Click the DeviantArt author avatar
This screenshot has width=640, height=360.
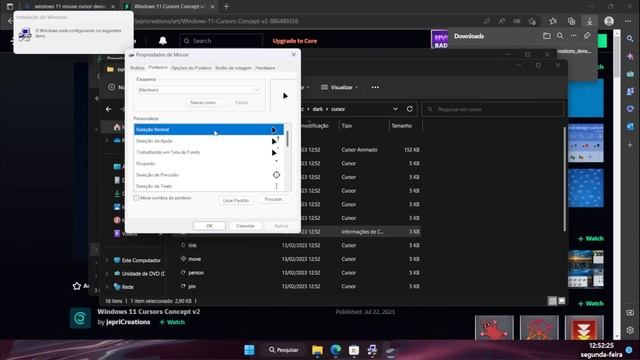coord(80,317)
